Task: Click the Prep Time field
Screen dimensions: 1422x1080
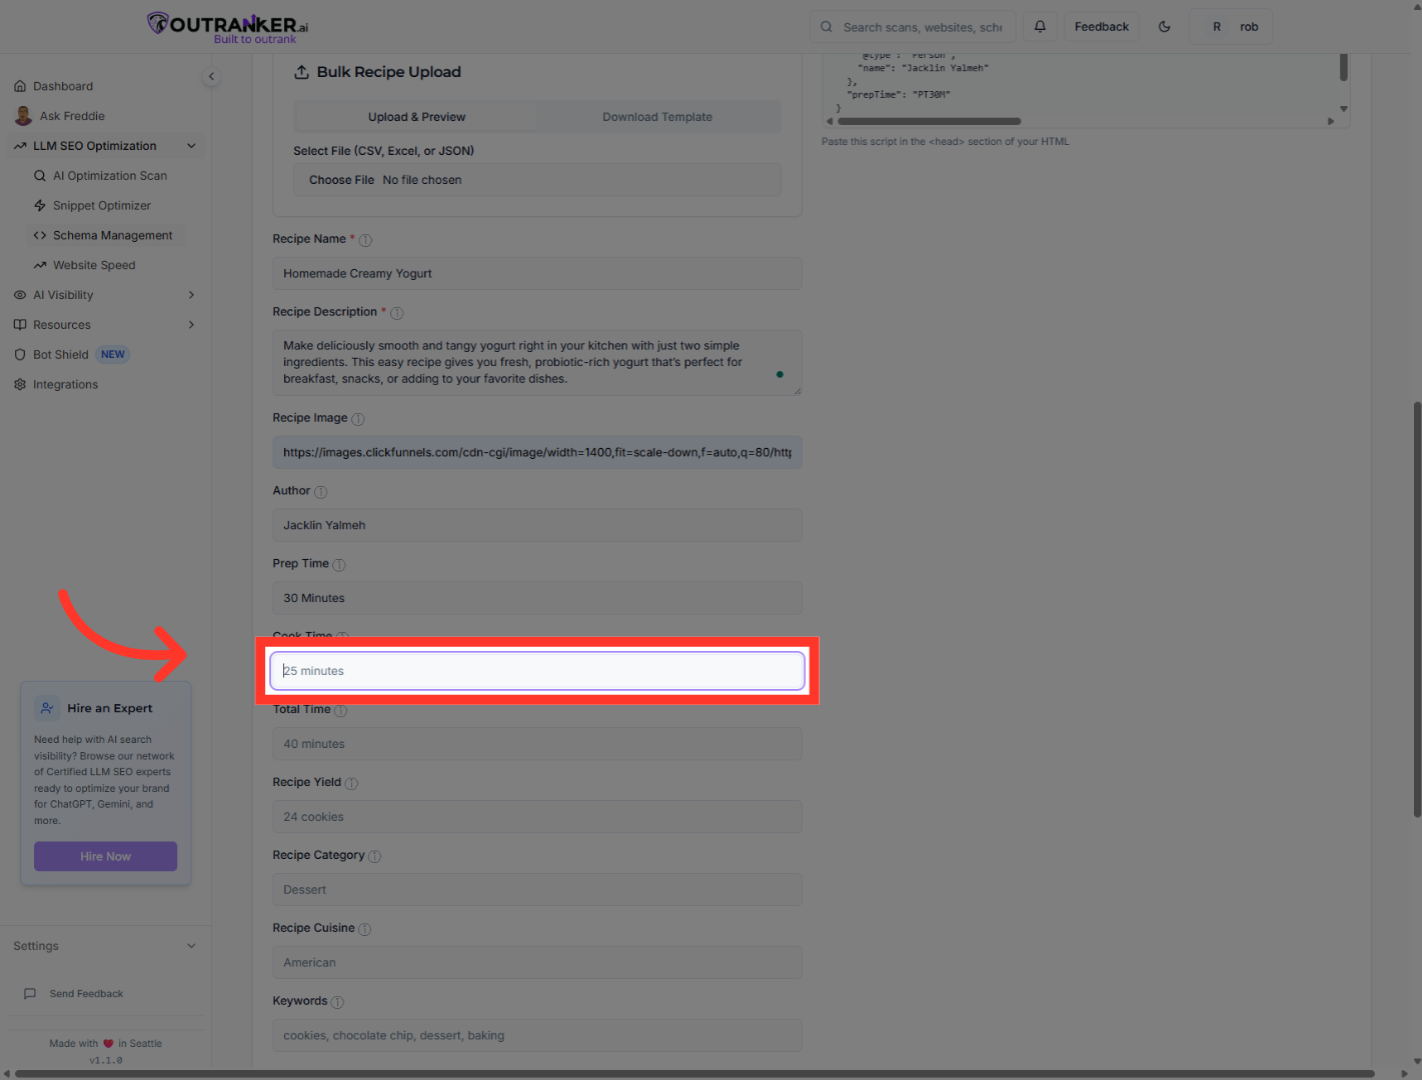Action: coord(537,598)
